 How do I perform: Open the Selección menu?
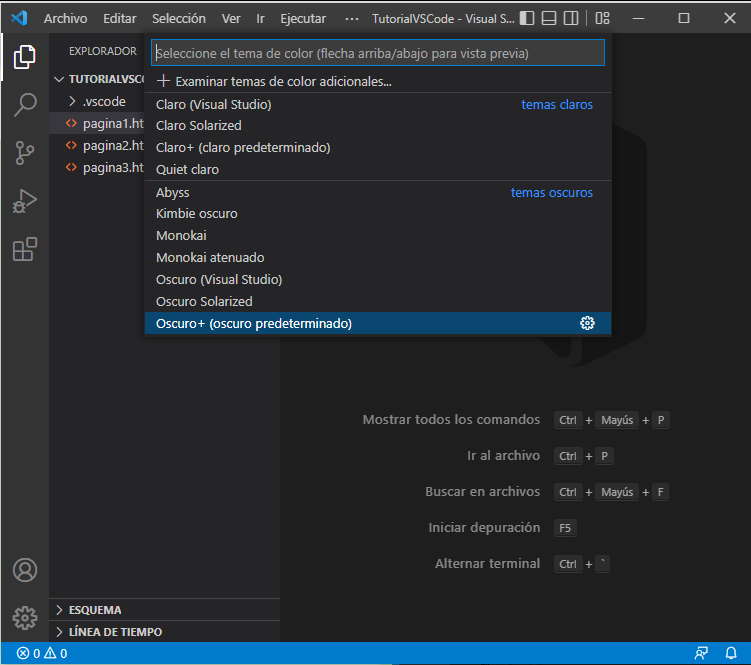[179, 18]
